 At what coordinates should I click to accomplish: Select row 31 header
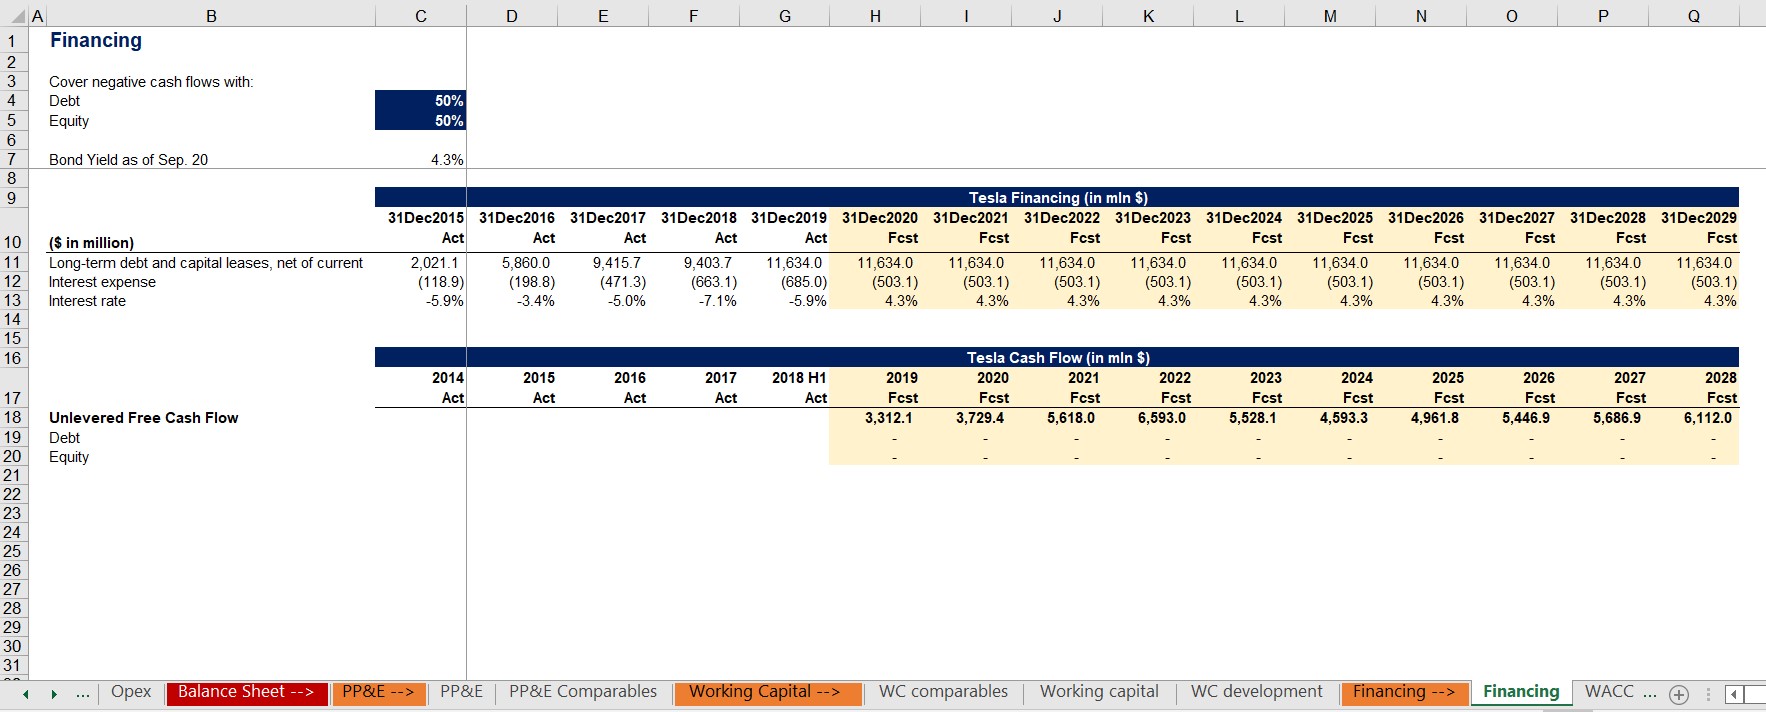coord(13,665)
